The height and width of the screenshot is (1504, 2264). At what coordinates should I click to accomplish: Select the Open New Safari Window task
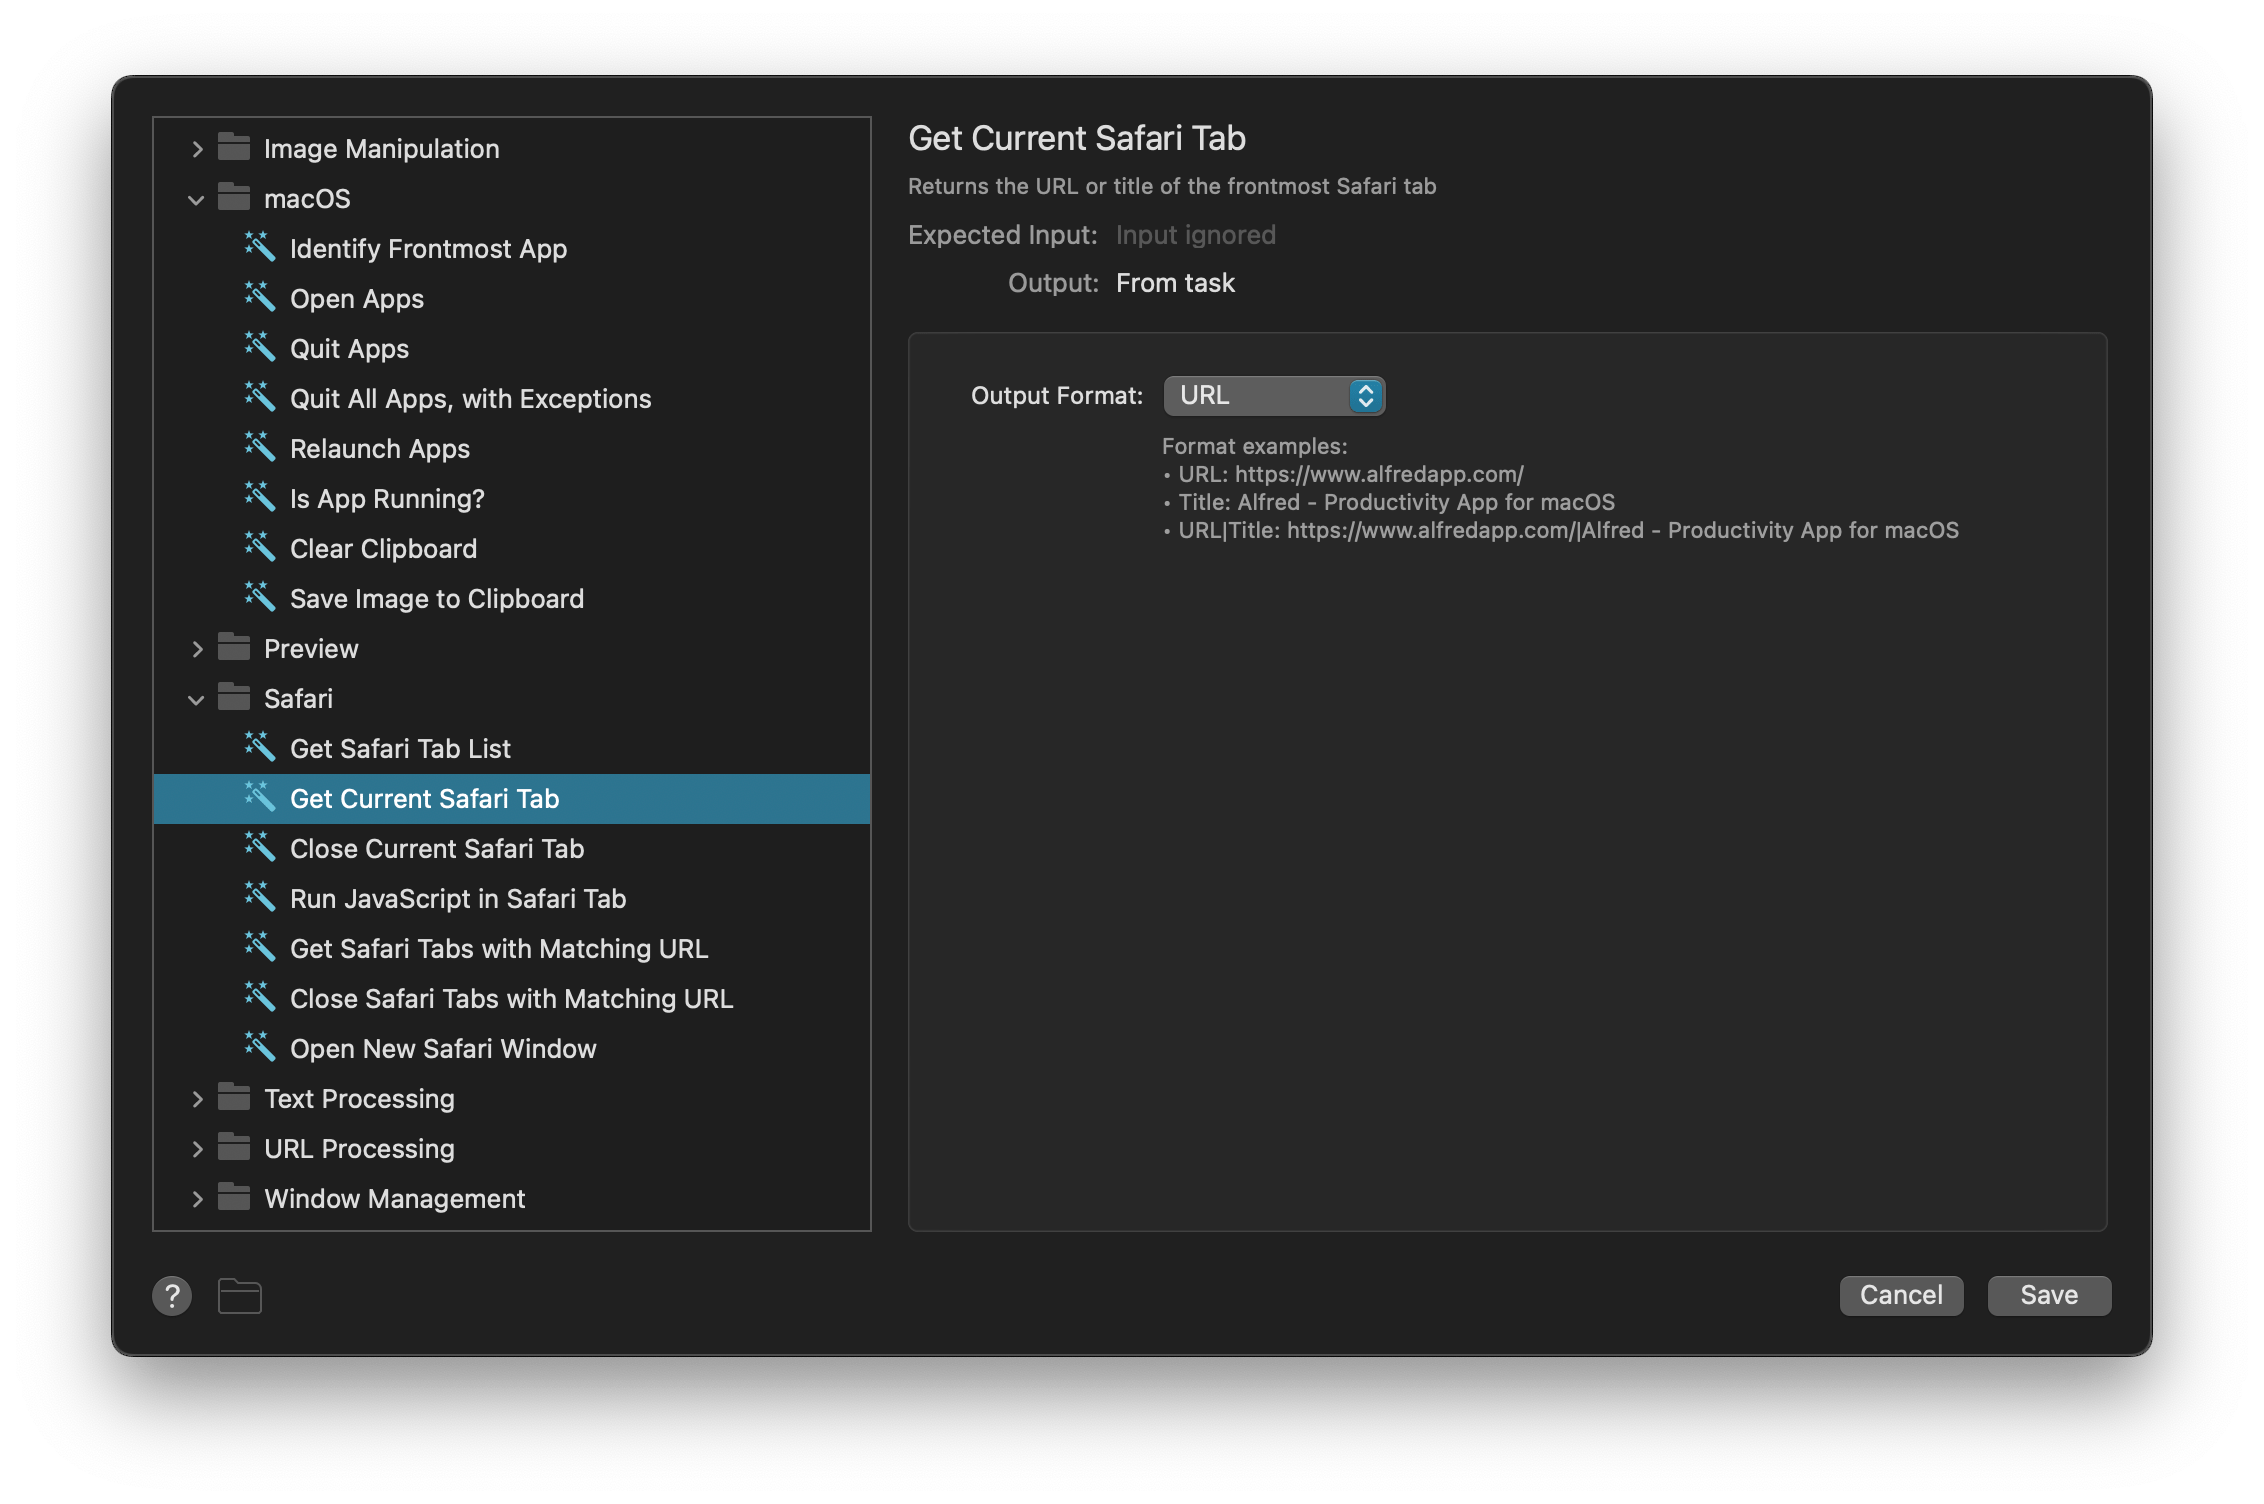[x=443, y=1048]
